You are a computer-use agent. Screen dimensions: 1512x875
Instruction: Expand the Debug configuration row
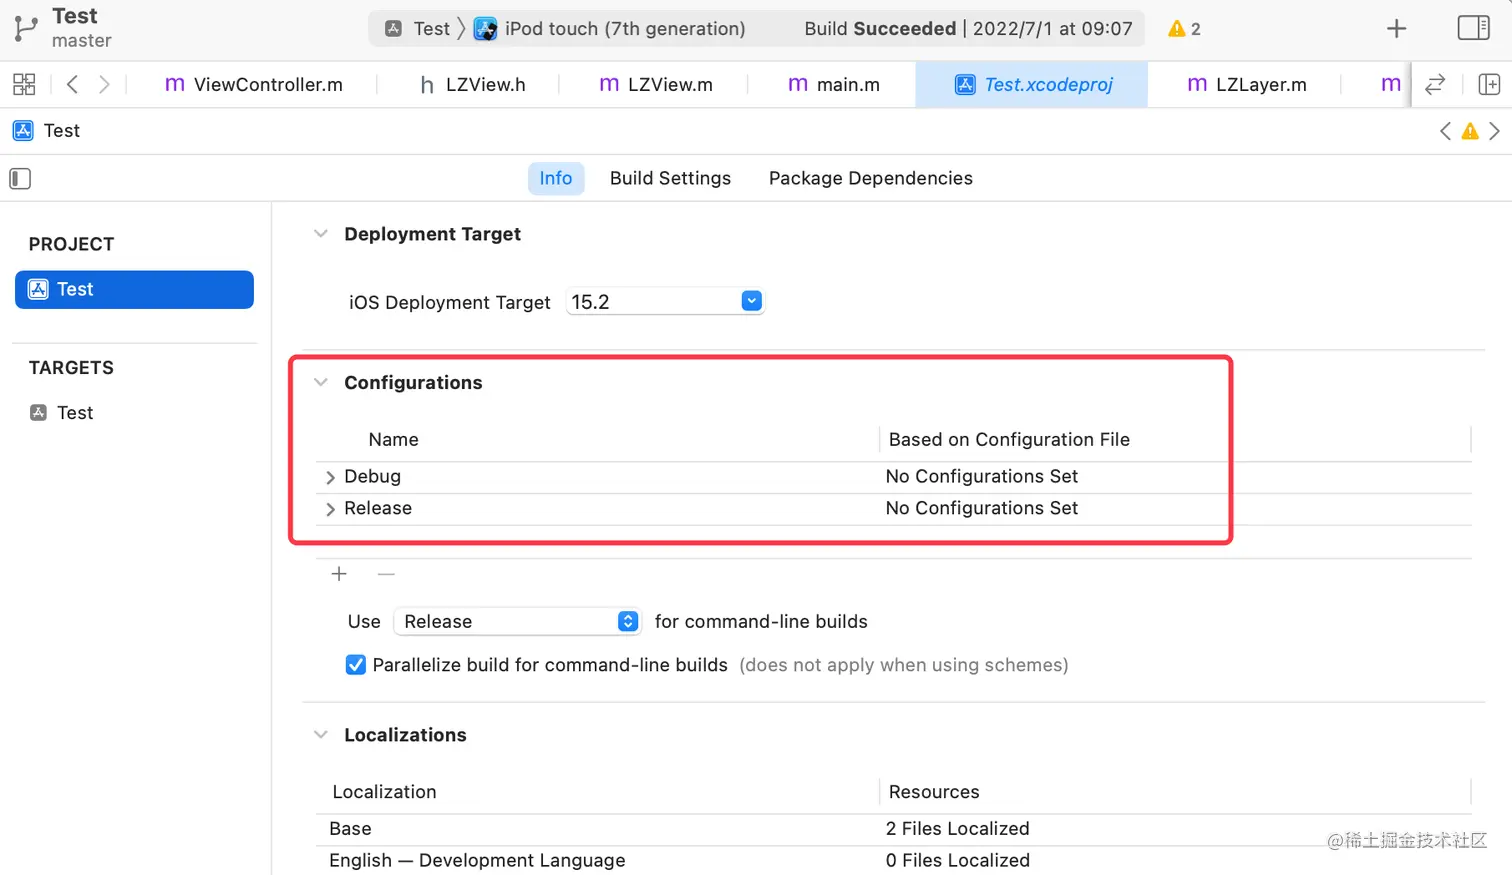[x=330, y=478]
